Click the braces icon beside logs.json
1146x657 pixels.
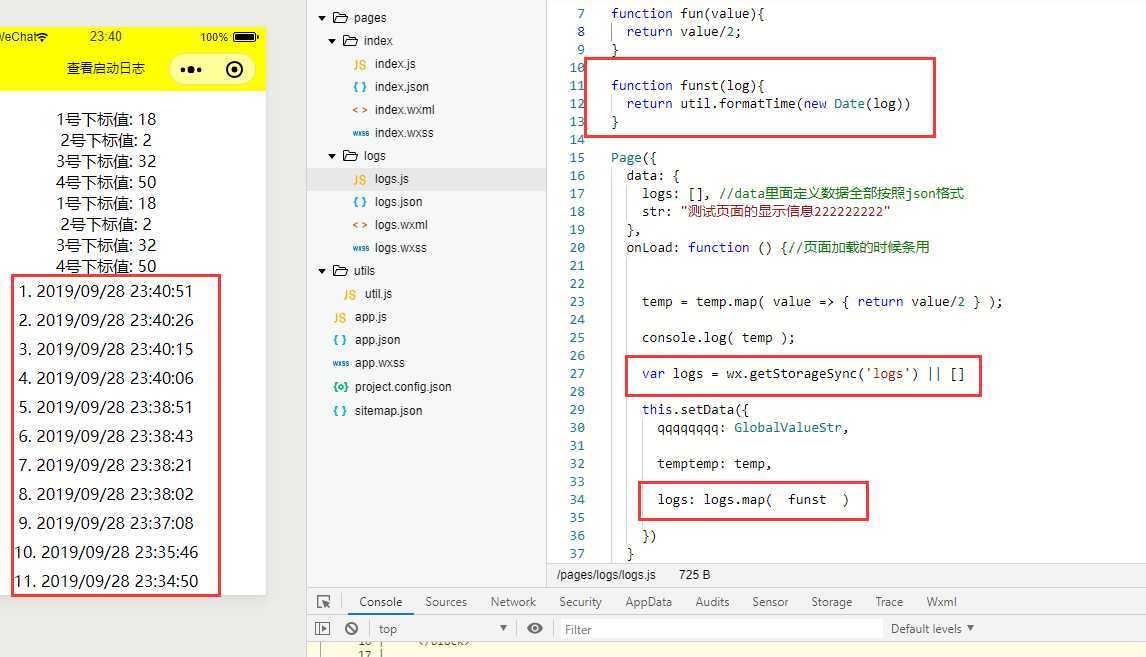point(360,202)
